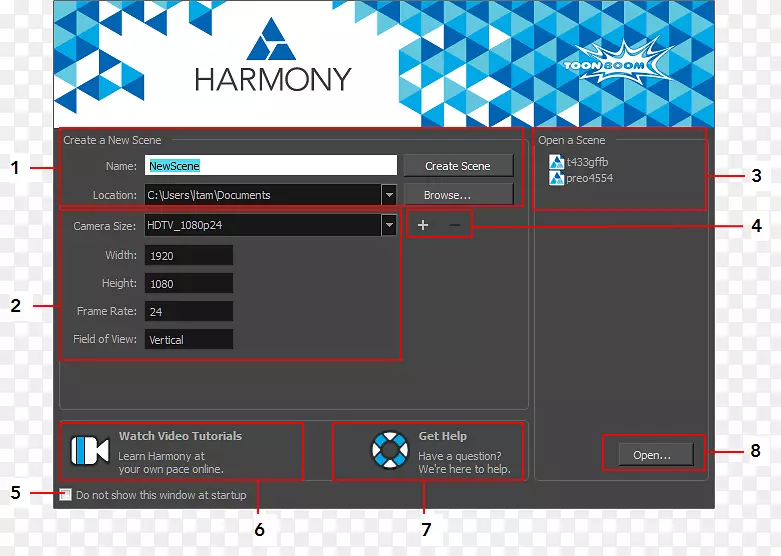Open the Location dropdown arrow
The image size is (781, 556).
tap(389, 195)
